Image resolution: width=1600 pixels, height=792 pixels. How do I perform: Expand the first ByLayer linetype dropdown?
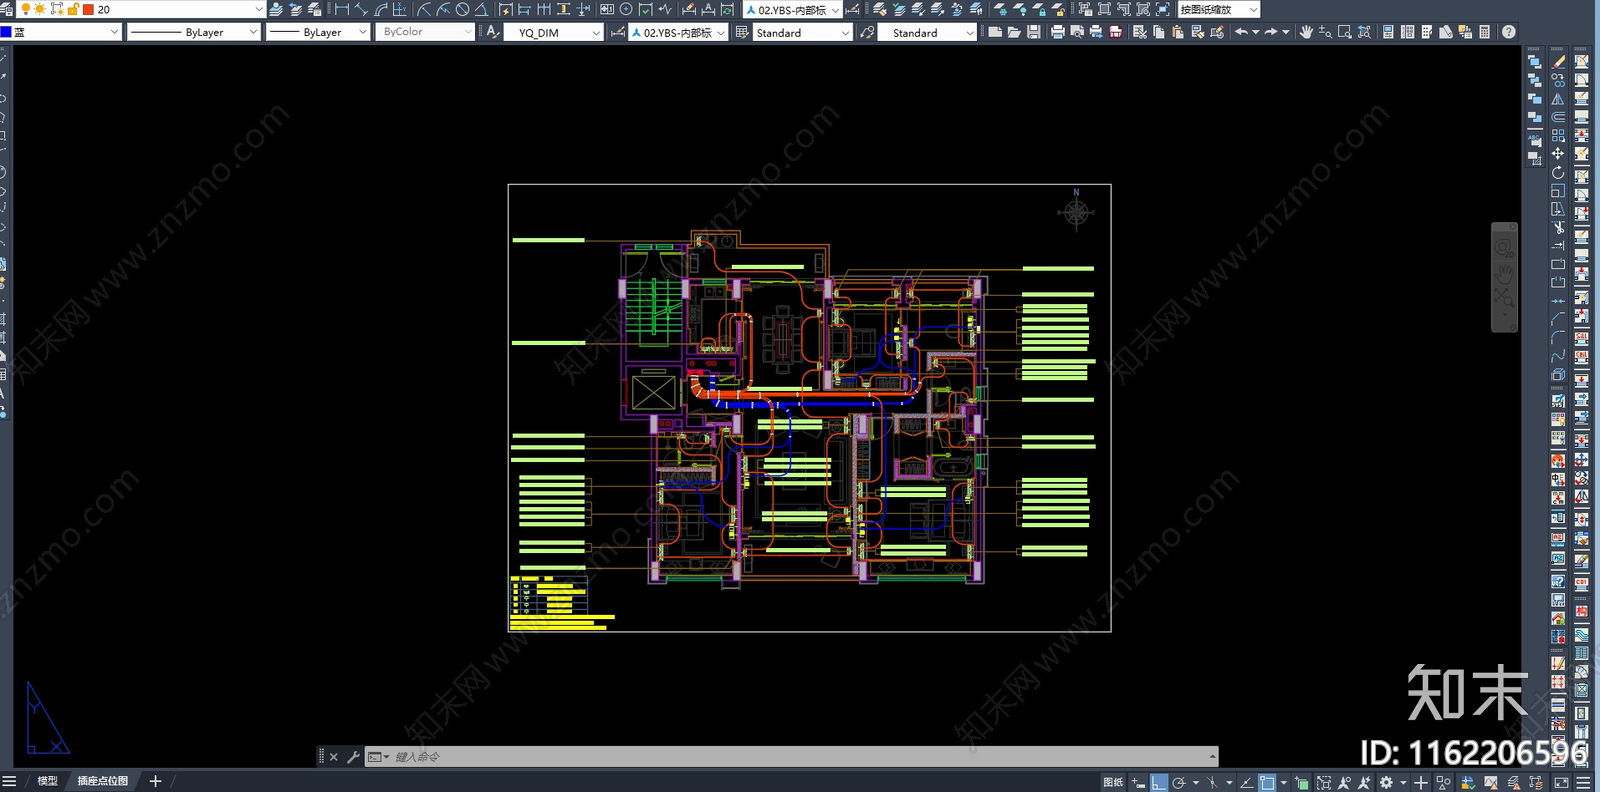click(252, 32)
